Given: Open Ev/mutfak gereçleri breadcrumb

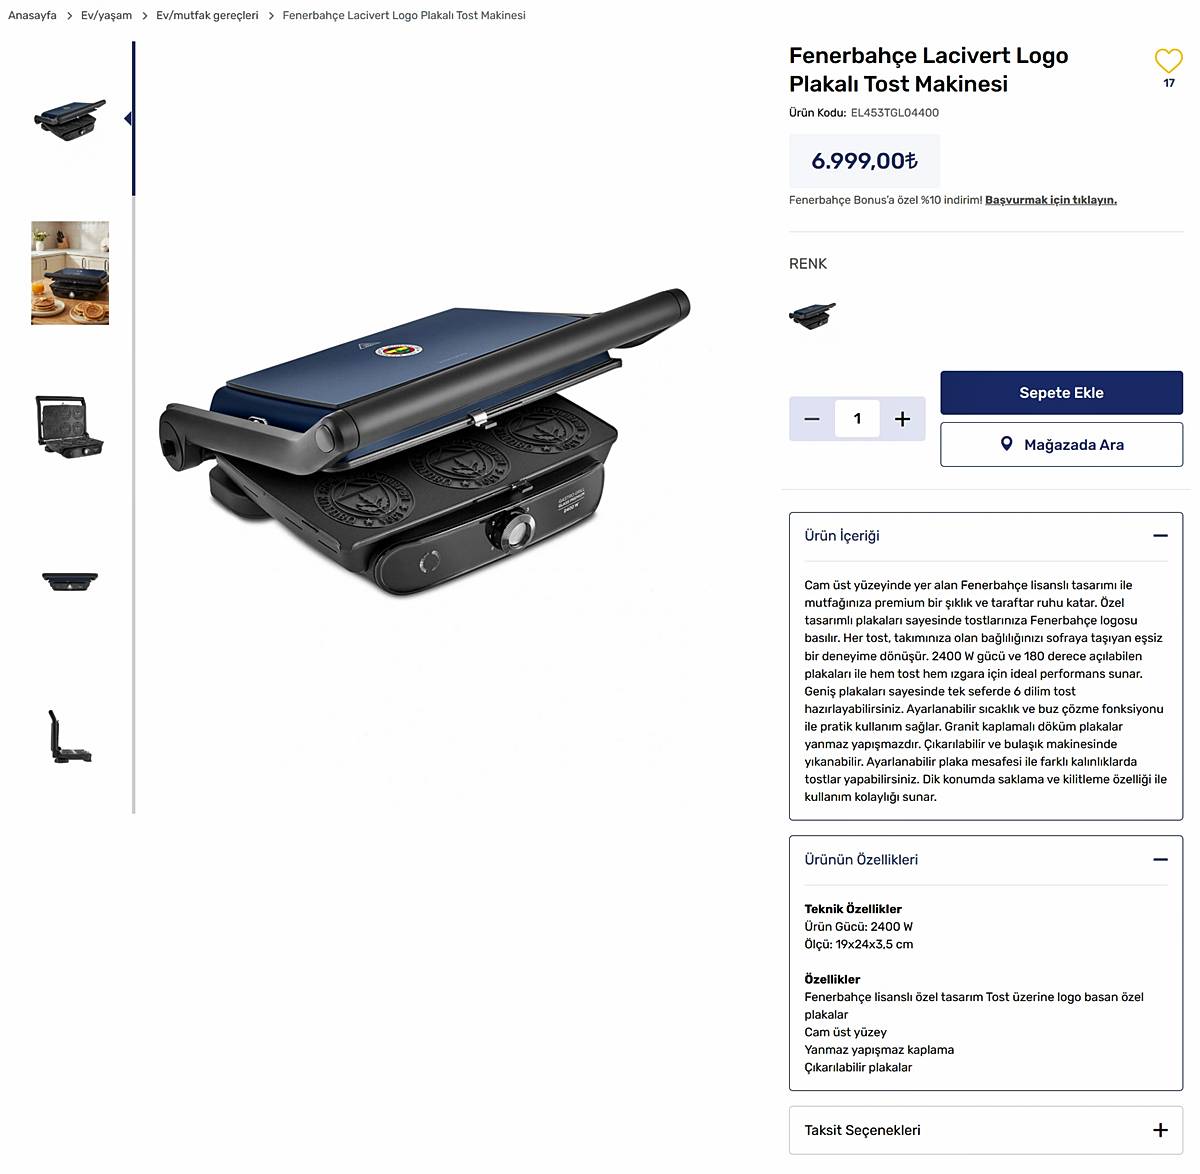Looking at the screenshot, I should (x=207, y=15).
